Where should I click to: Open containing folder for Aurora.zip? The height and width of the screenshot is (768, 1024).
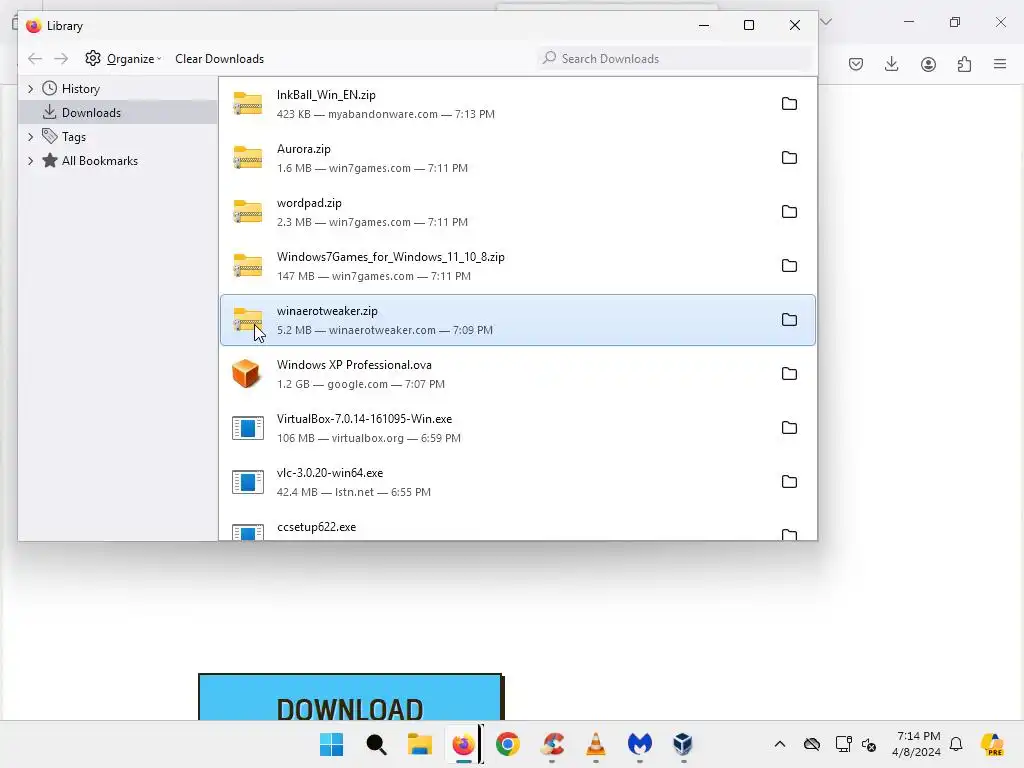789,157
